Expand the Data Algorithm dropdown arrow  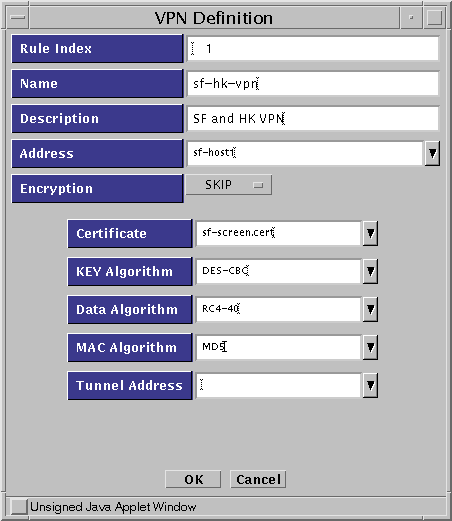[370, 309]
